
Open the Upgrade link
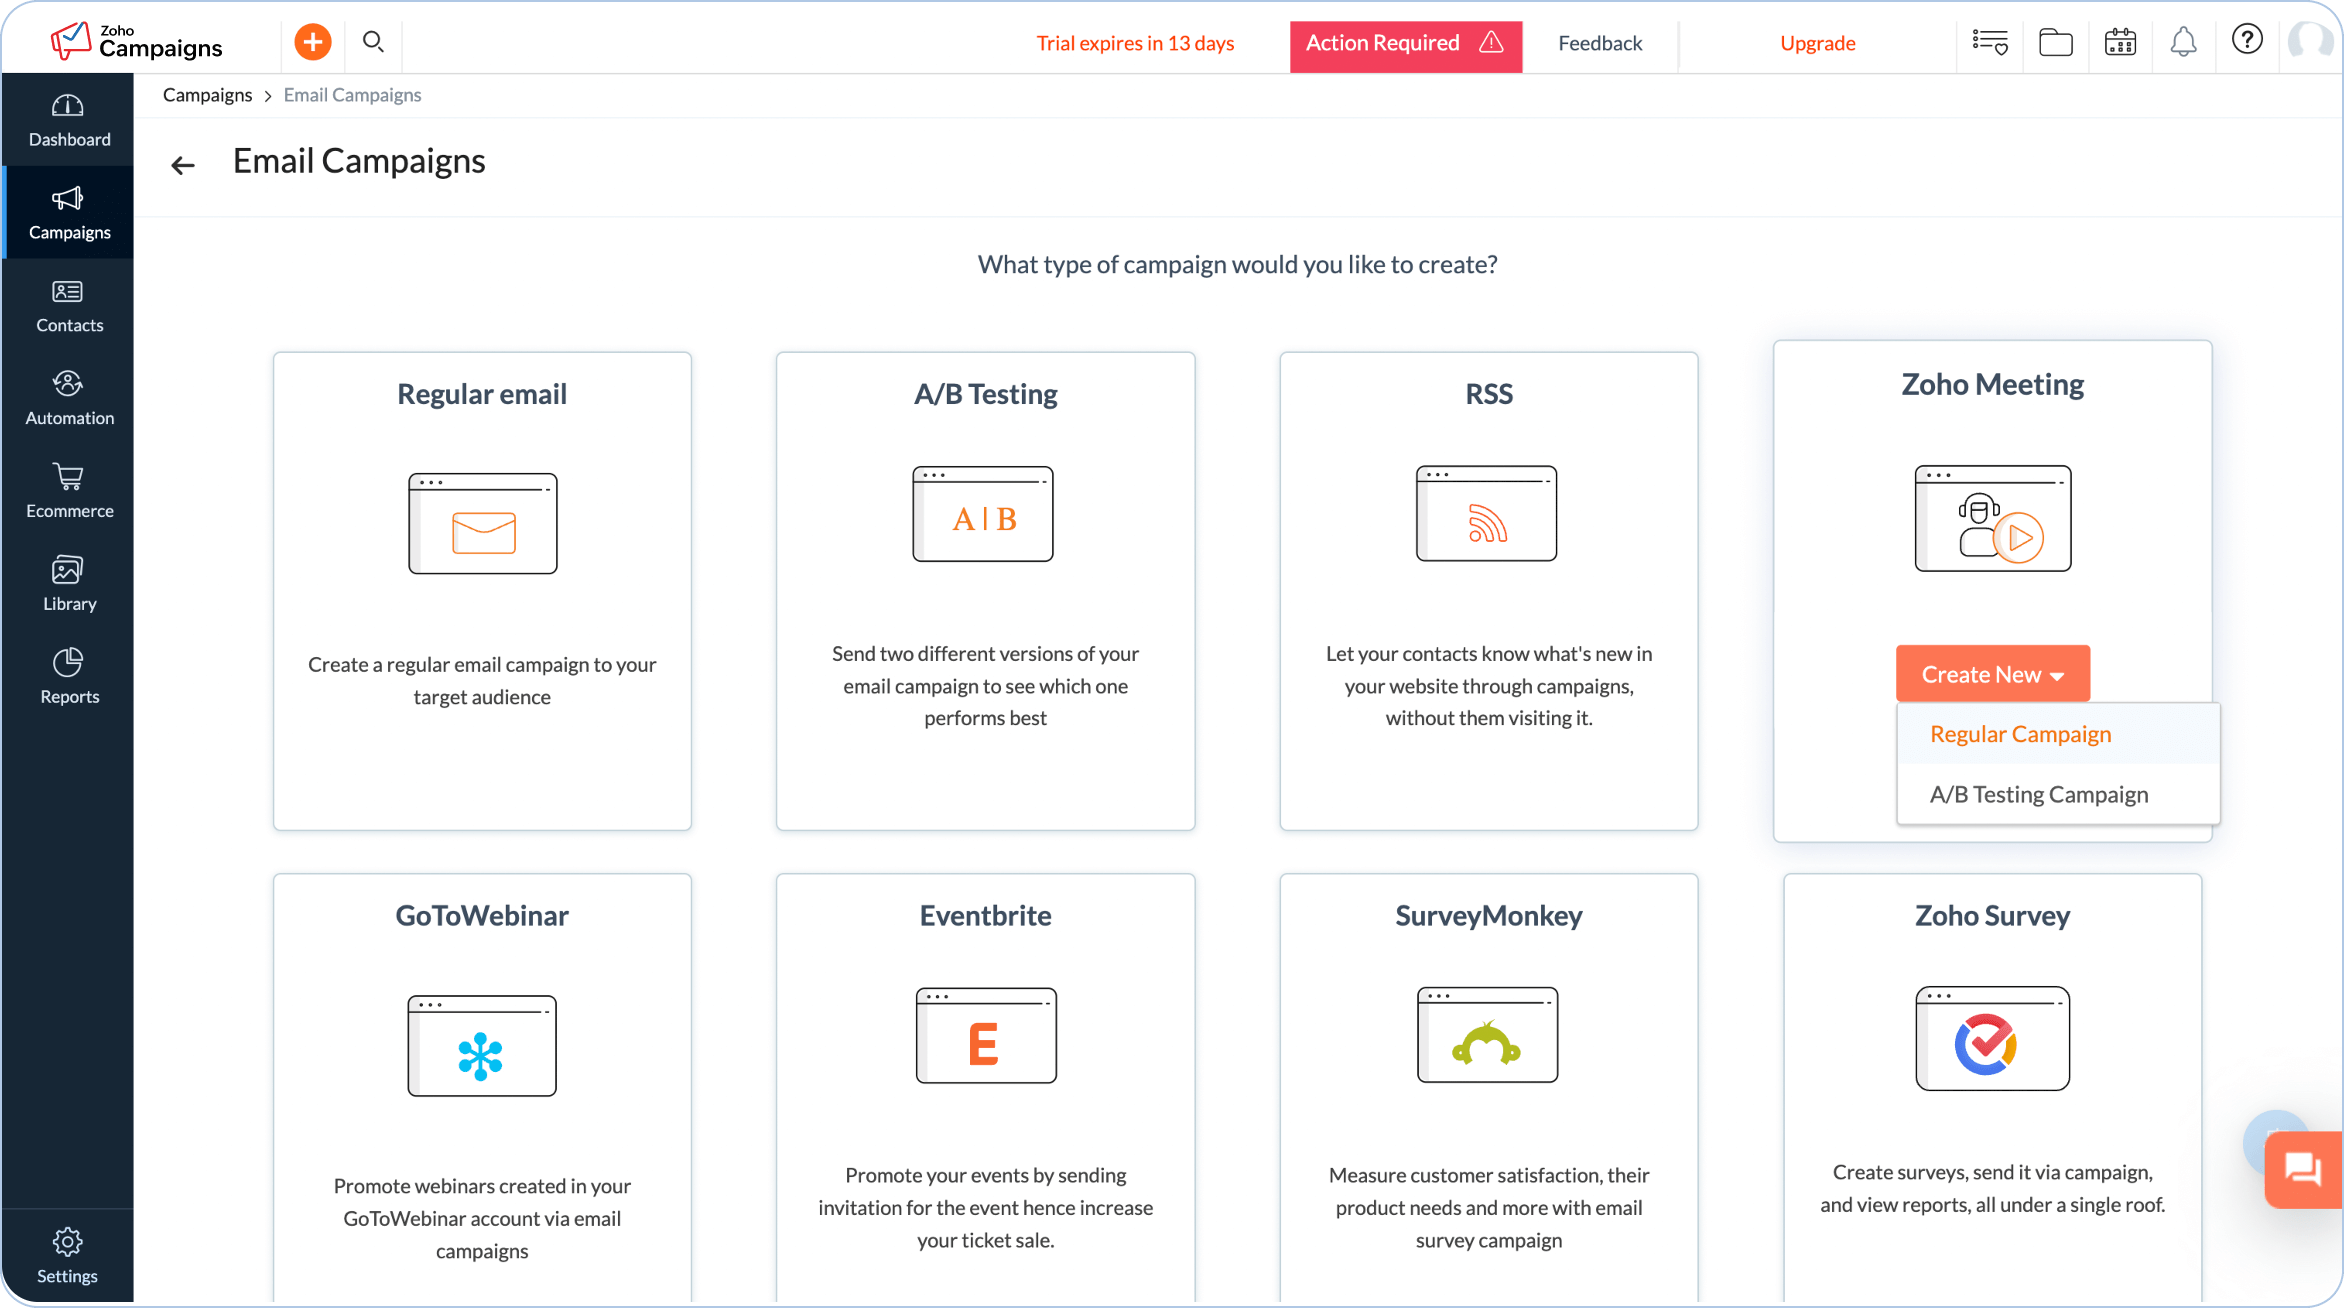[x=1817, y=43]
